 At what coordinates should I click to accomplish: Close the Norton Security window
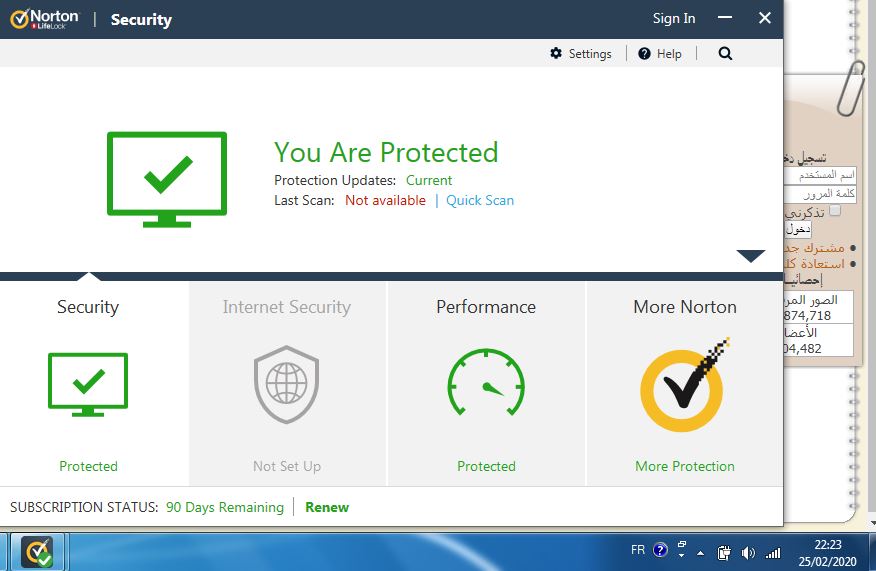click(765, 18)
